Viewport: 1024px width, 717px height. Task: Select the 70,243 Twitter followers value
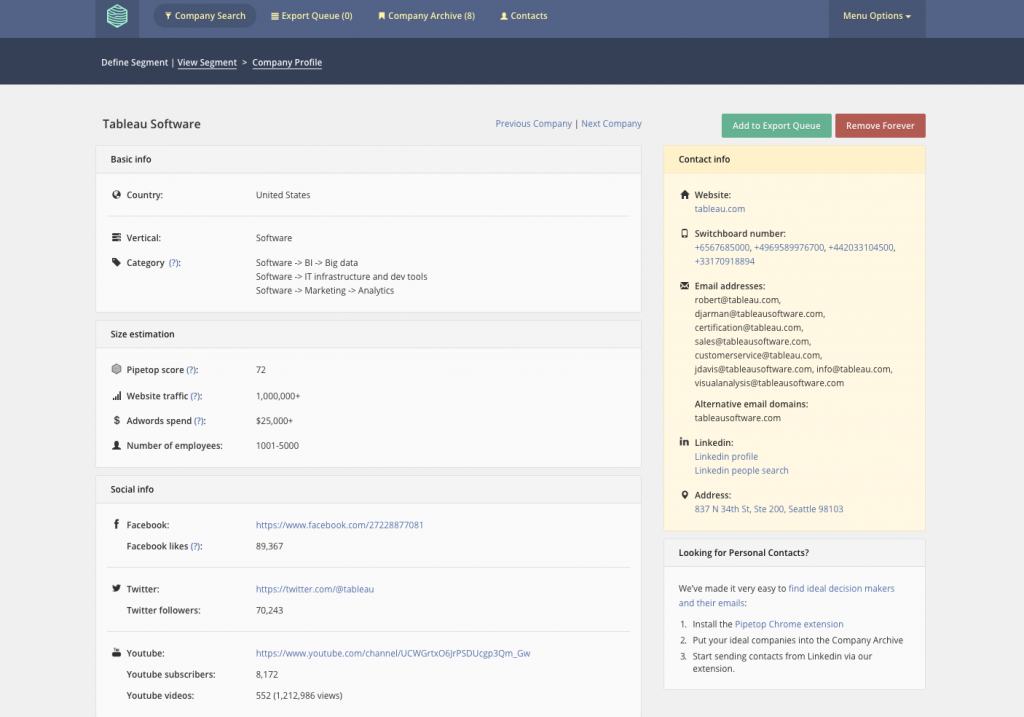click(269, 610)
